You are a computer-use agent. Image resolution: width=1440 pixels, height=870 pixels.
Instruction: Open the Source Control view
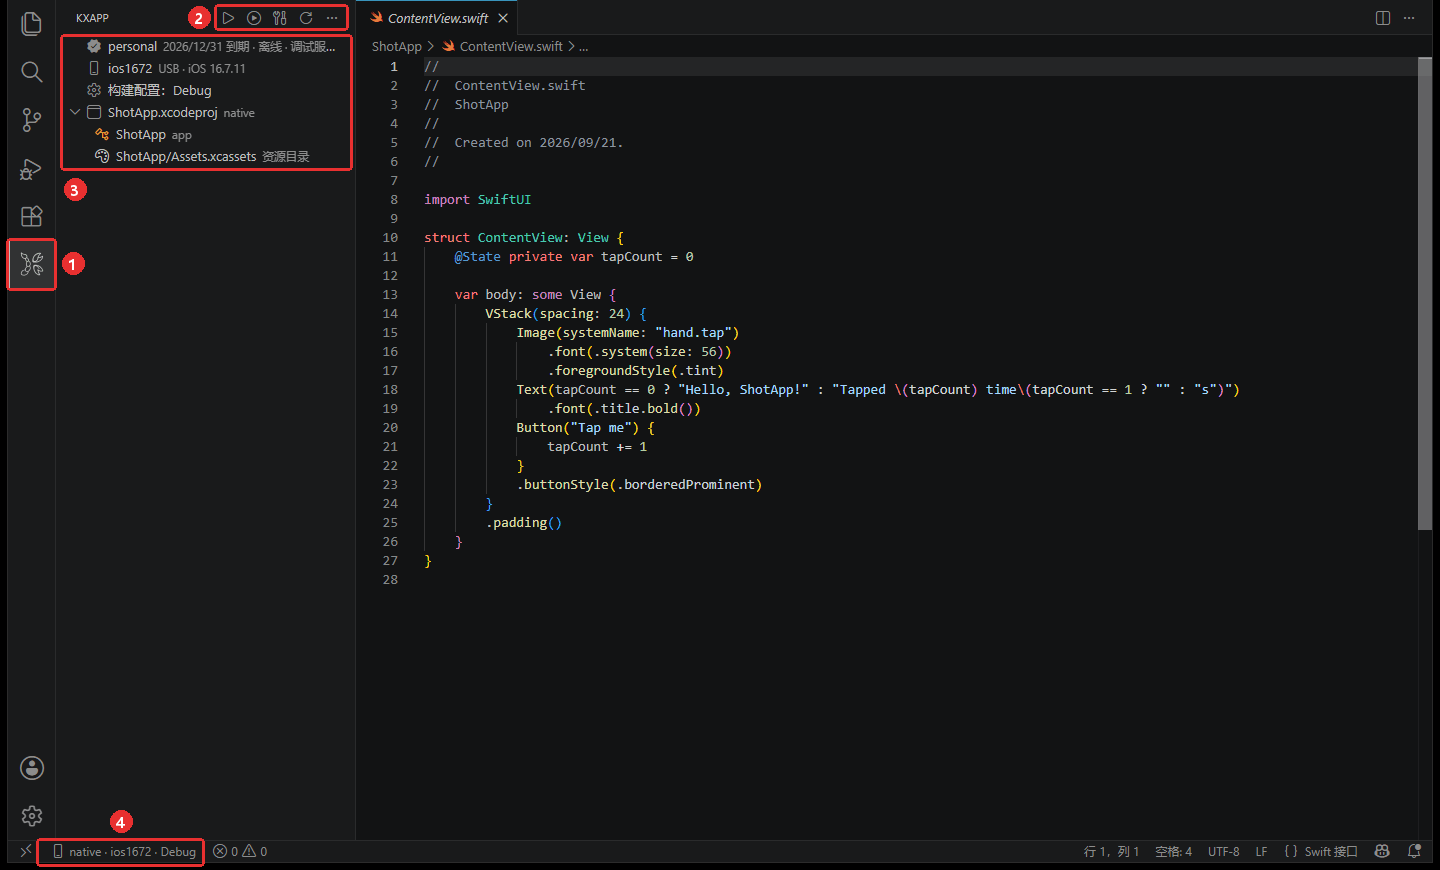point(31,120)
